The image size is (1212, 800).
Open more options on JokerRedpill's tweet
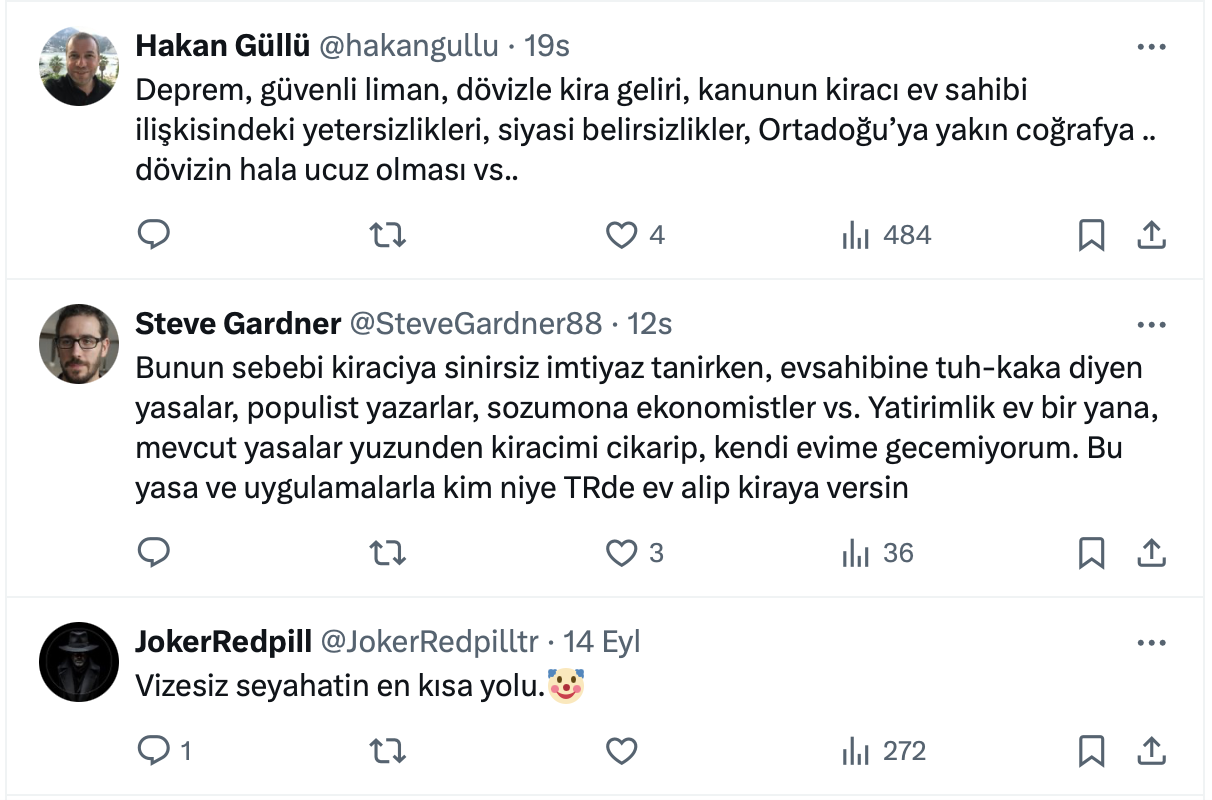click(x=1152, y=643)
